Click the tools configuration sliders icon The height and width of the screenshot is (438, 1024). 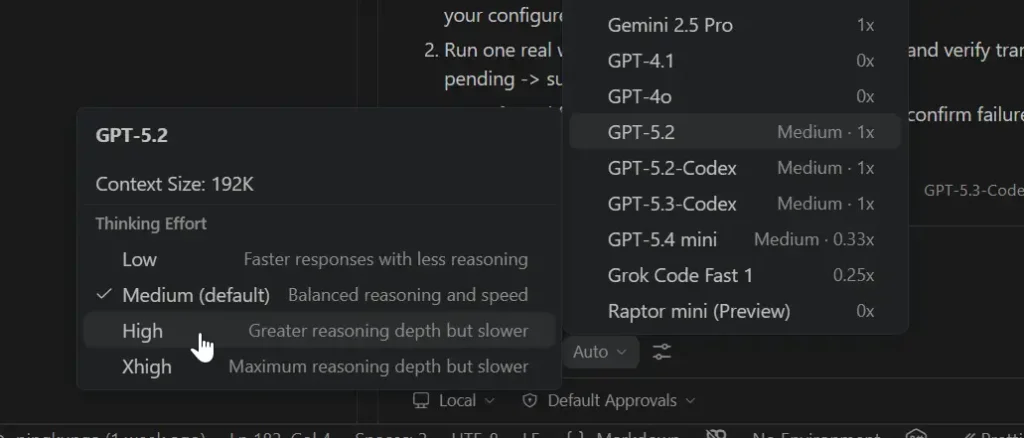[662, 352]
